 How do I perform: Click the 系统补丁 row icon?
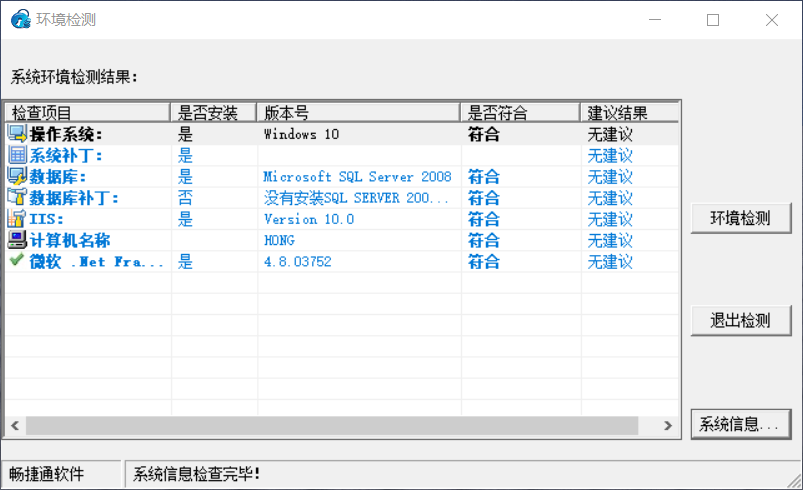click(17, 155)
